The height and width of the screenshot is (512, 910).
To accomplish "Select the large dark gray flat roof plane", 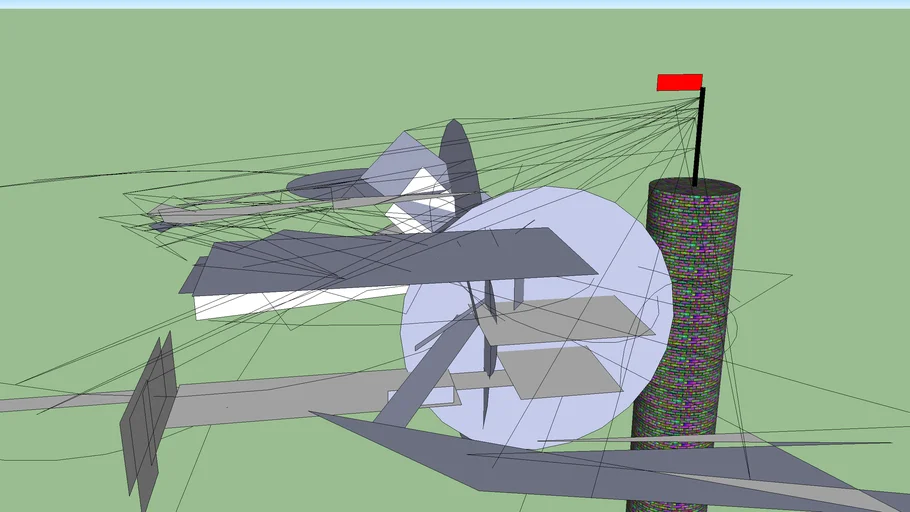I will coord(389,260).
